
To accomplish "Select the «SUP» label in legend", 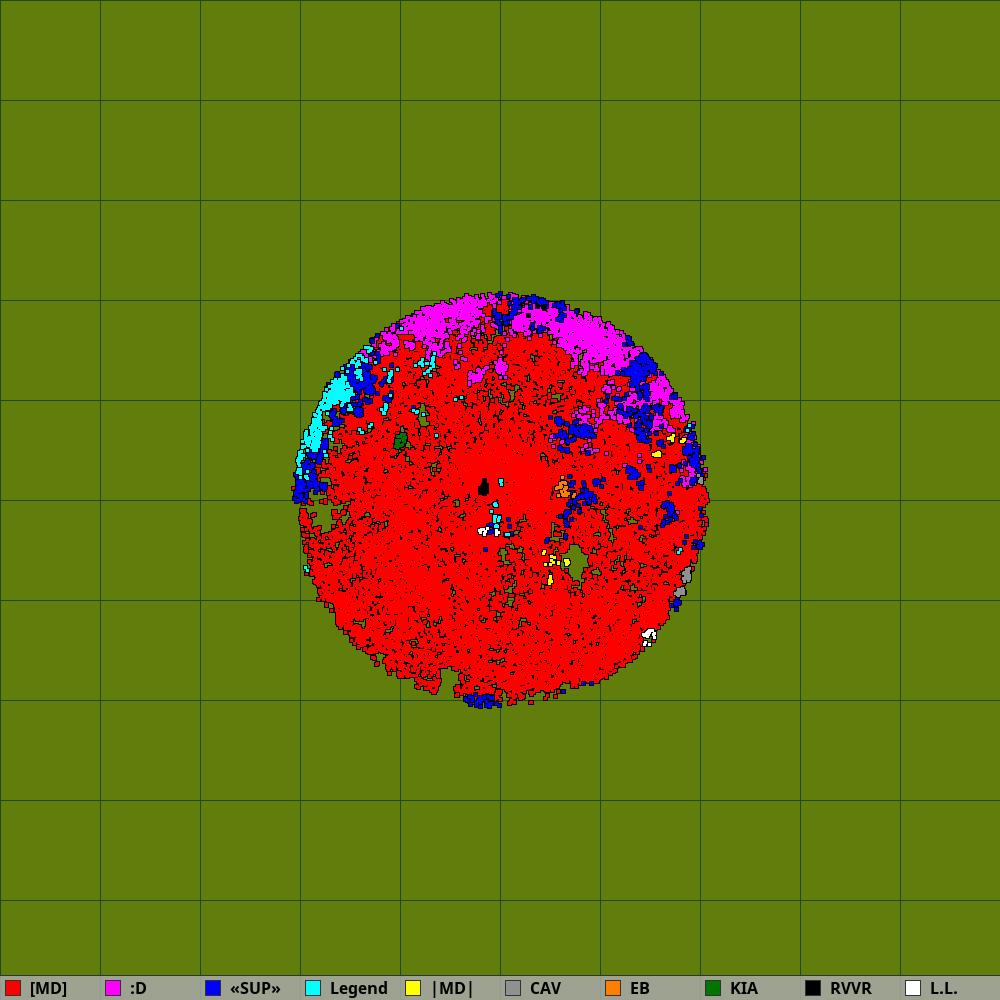I will point(255,988).
